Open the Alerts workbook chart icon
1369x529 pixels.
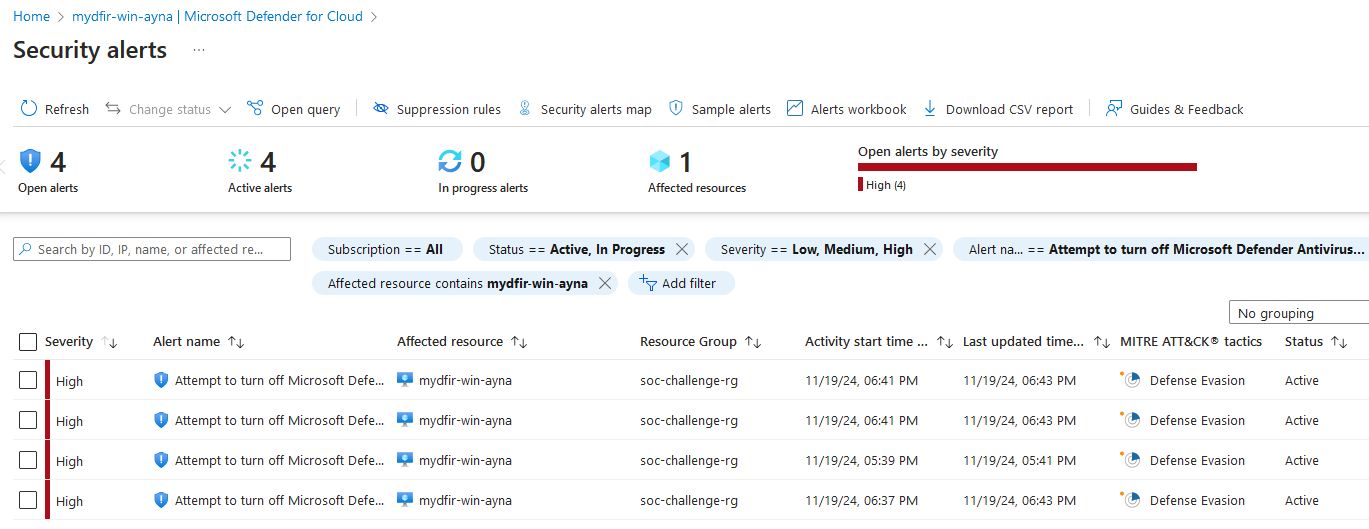point(795,109)
